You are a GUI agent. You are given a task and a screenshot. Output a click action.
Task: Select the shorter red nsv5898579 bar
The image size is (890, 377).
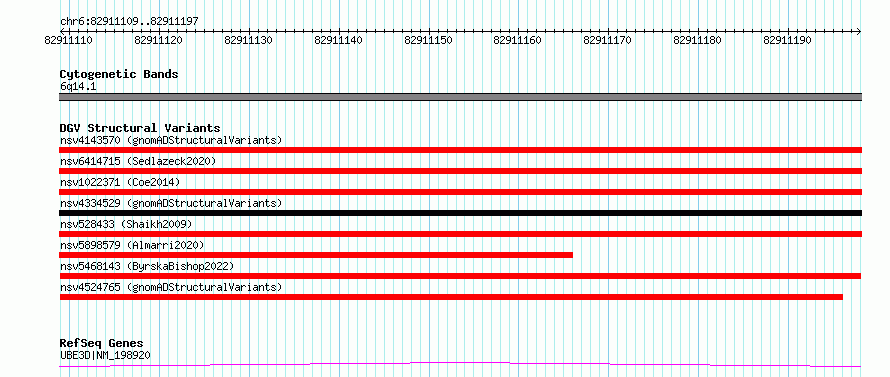click(316, 255)
